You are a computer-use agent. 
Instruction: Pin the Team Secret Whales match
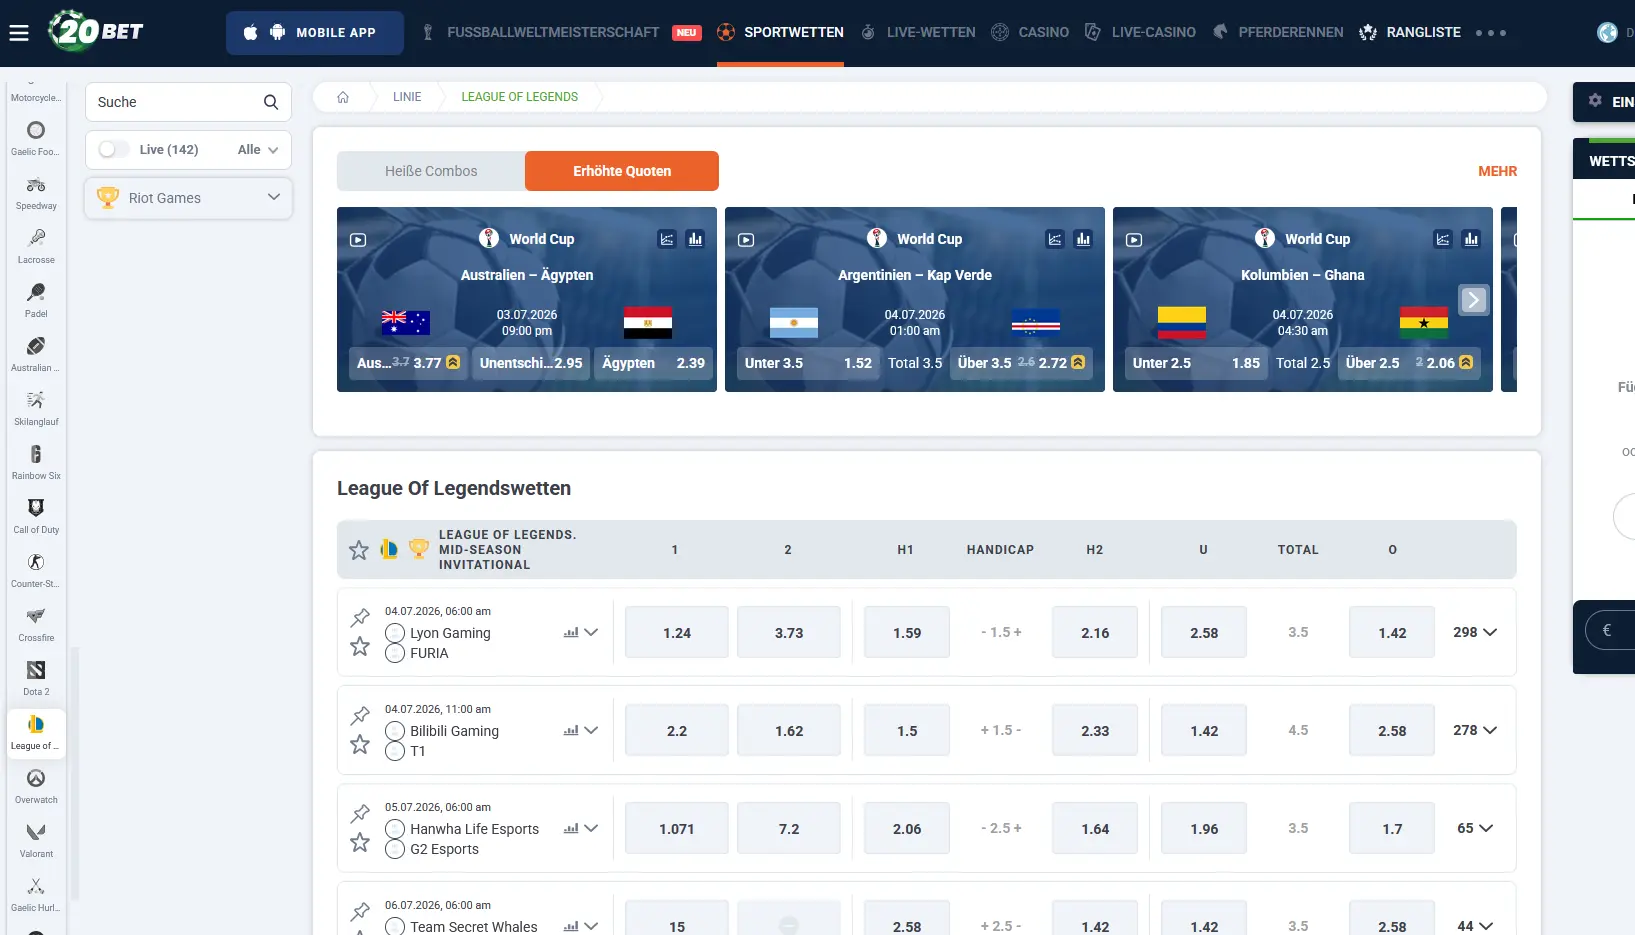tap(360, 911)
